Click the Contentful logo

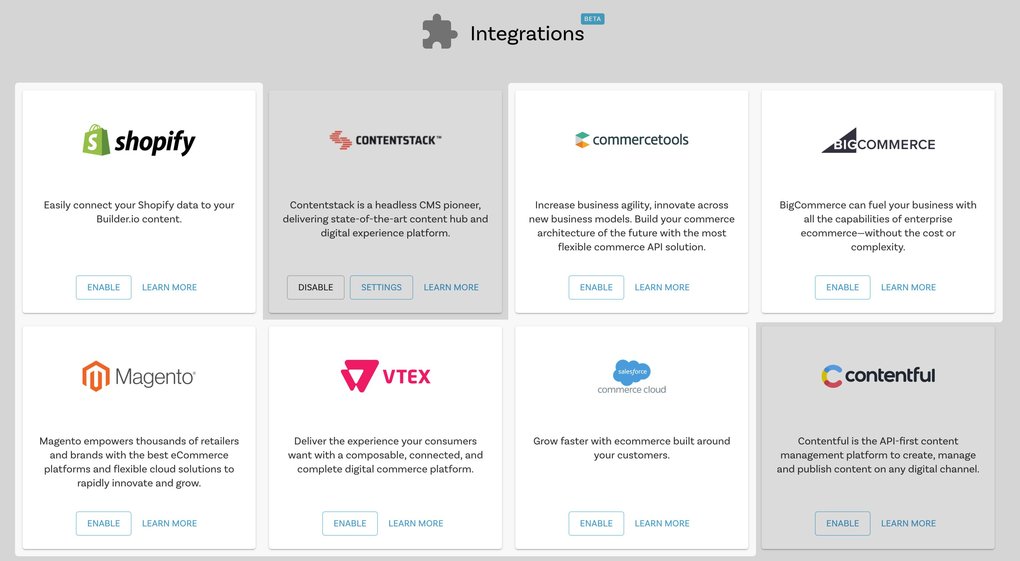(878, 376)
